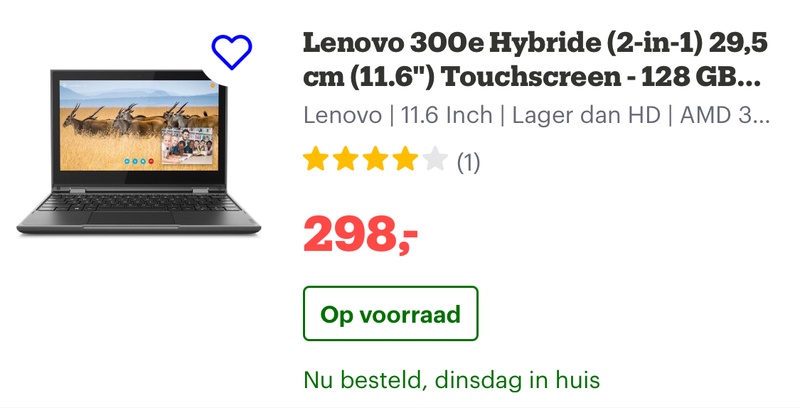Click the laptop touchpad in the product image
The height and width of the screenshot is (408, 800).
coord(132,218)
